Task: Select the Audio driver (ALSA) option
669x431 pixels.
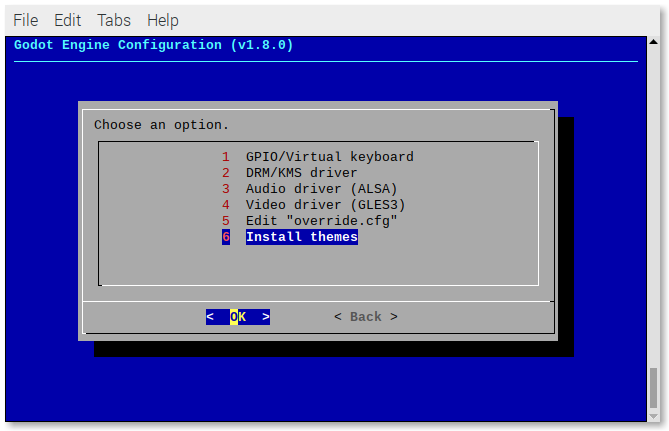Action: tap(309, 189)
